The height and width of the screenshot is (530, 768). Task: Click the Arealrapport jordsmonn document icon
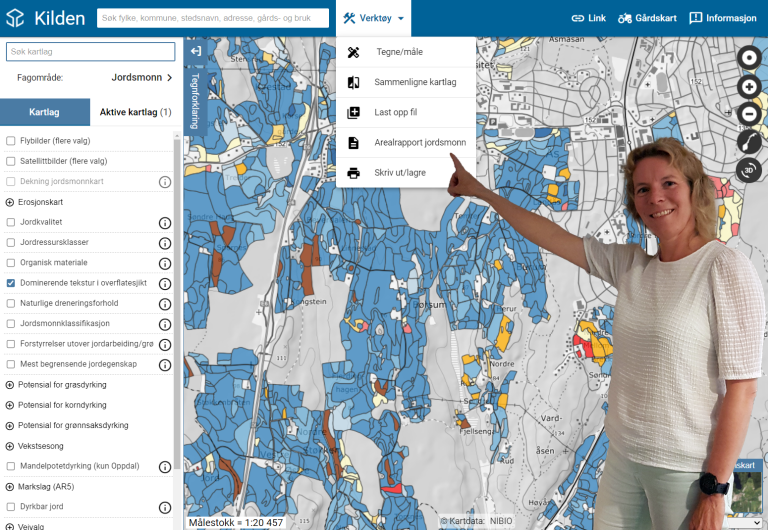tap(353, 143)
